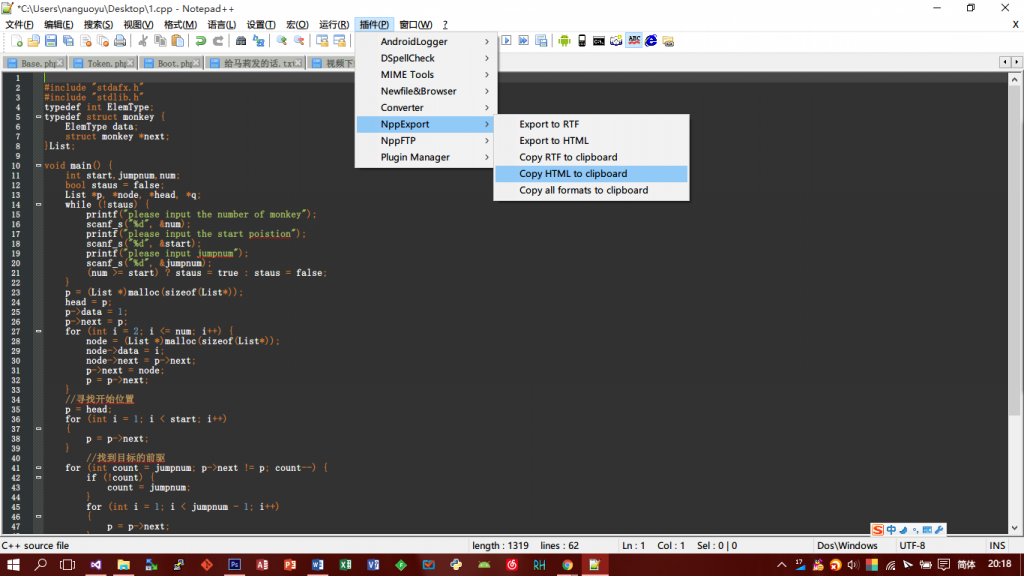Viewport: 1024px width, 576px height.
Task: Collapse the fold marker at line 37
Action: pos(39,428)
